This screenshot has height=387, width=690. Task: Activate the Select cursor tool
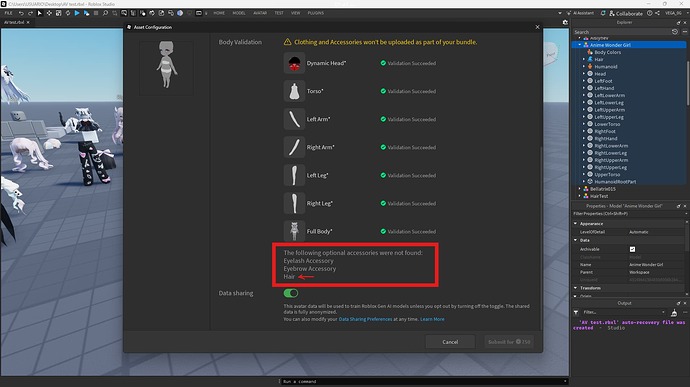[40, 13]
